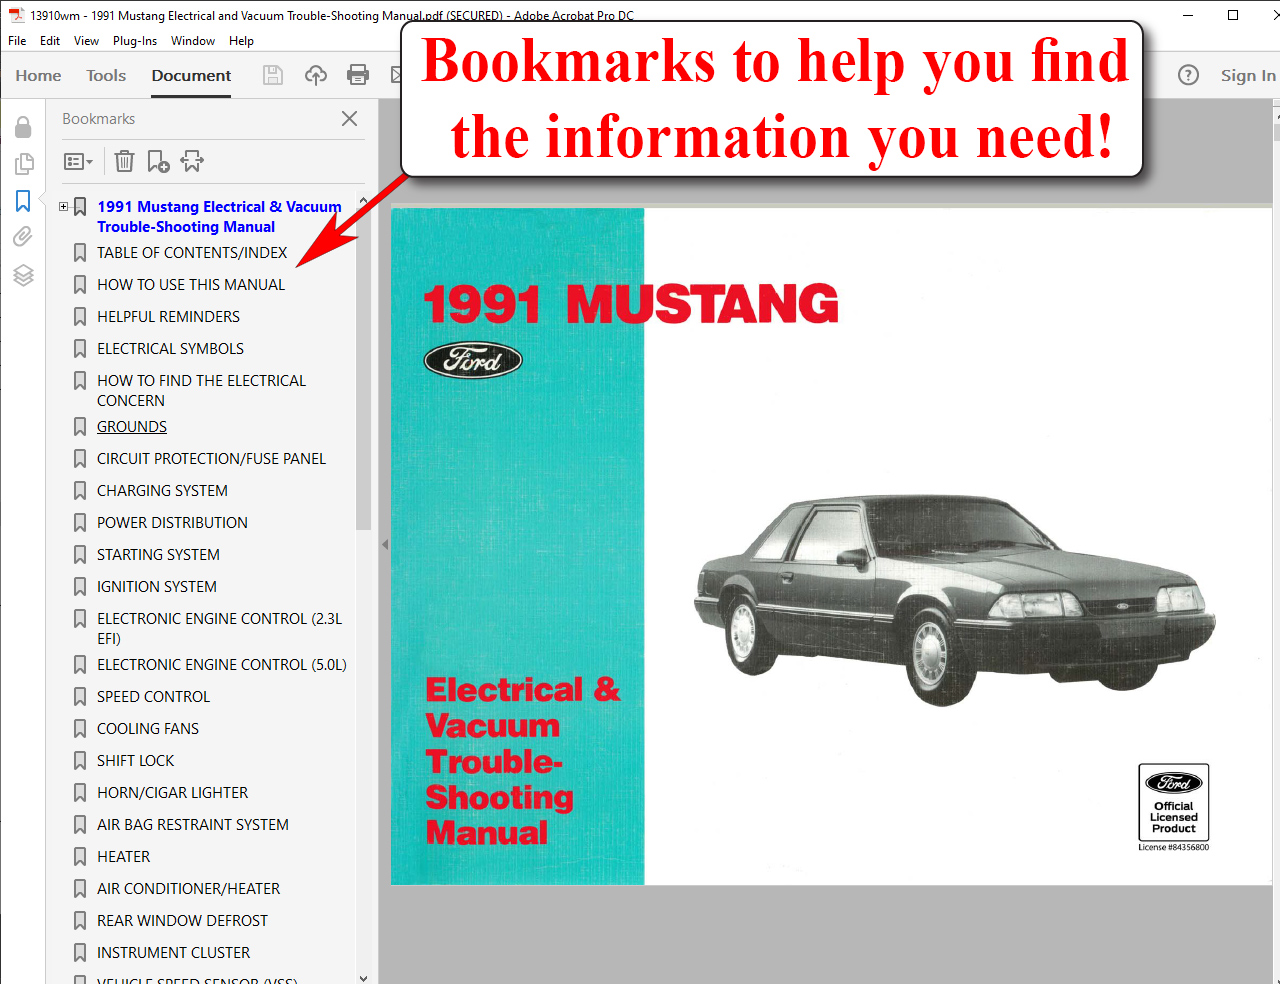Viewport: 1280px width, 984px height.
Task: Click the Print icon in toolbar
Action: [358, 75]
